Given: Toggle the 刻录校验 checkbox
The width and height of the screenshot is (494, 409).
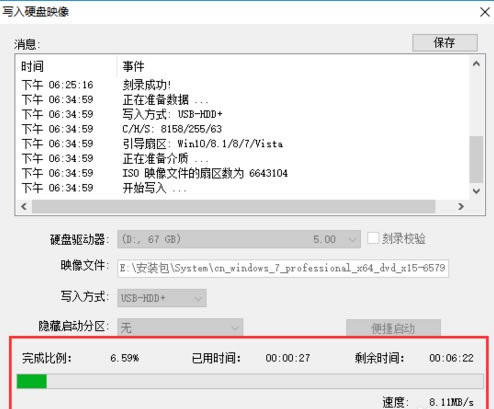Looking at the screenshot, I should point(373,238).
